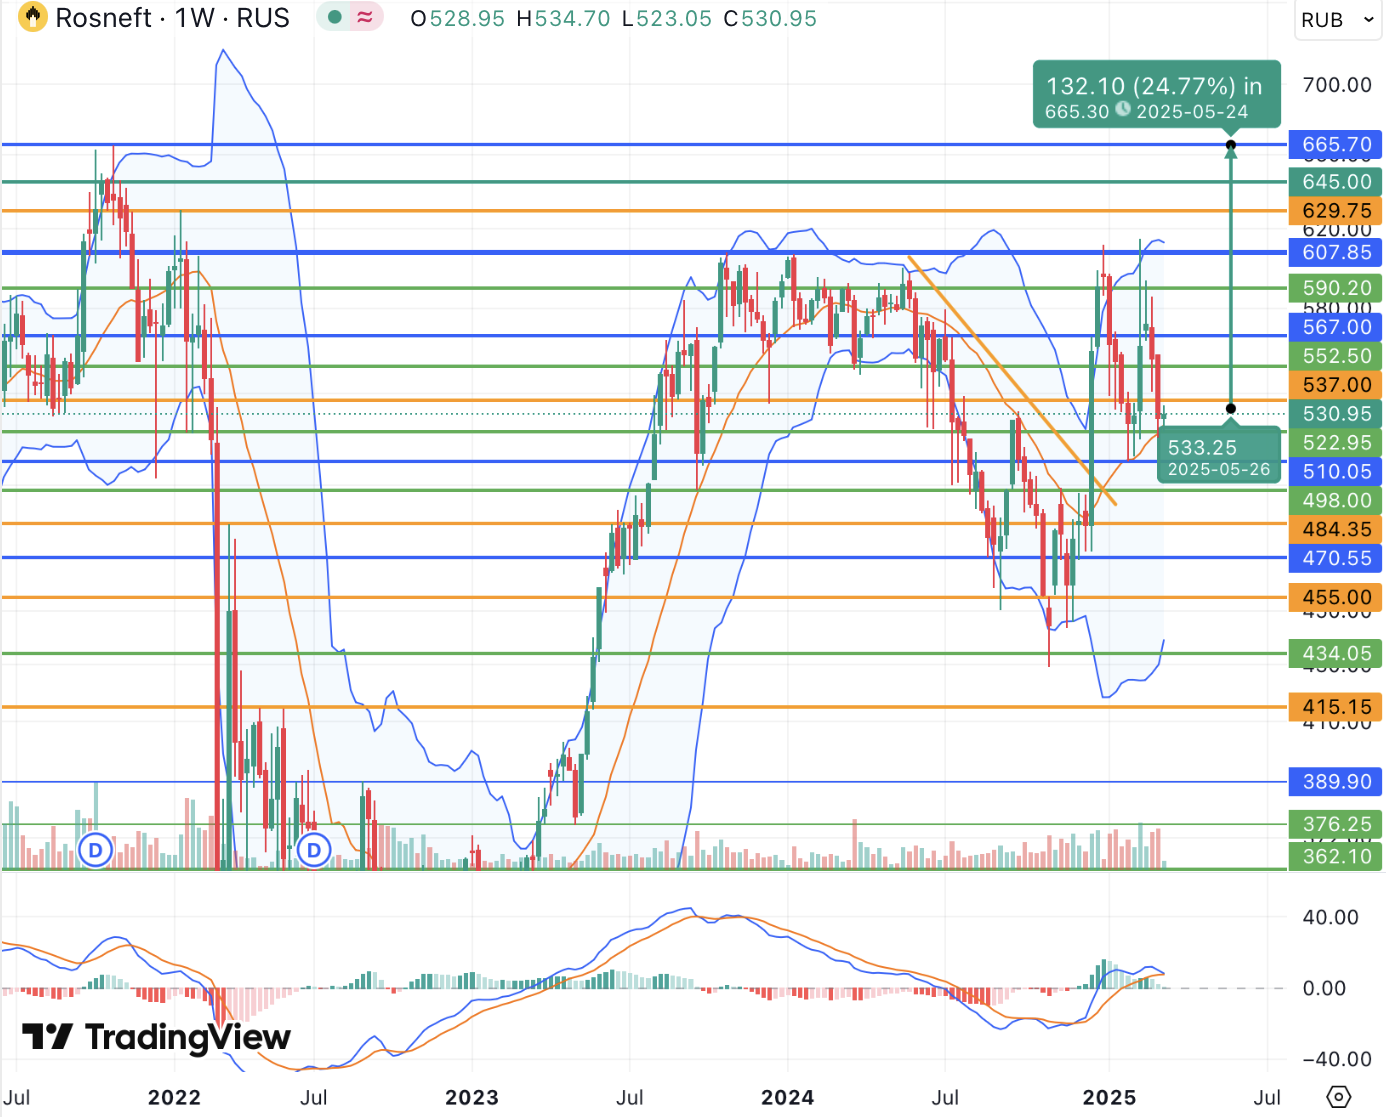This screenshot has height=1117, width=1386.
Task: Click the Rosneft flame logo icon
Action: point(32,17)
